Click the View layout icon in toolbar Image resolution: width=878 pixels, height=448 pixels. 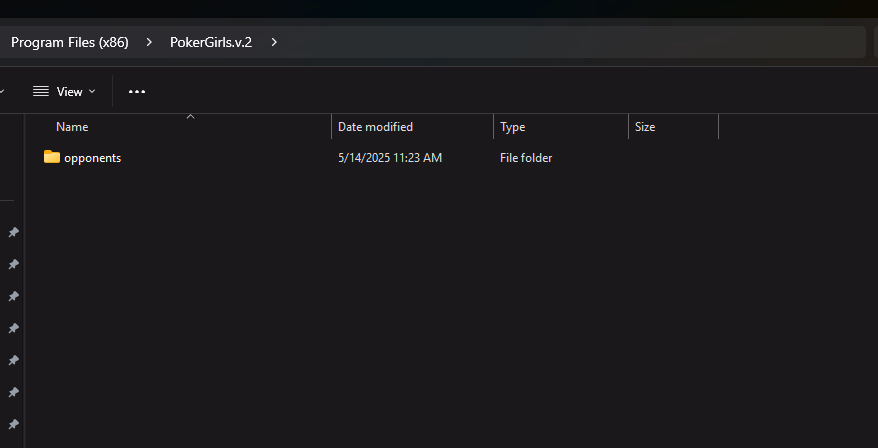(x=41, y=91)
